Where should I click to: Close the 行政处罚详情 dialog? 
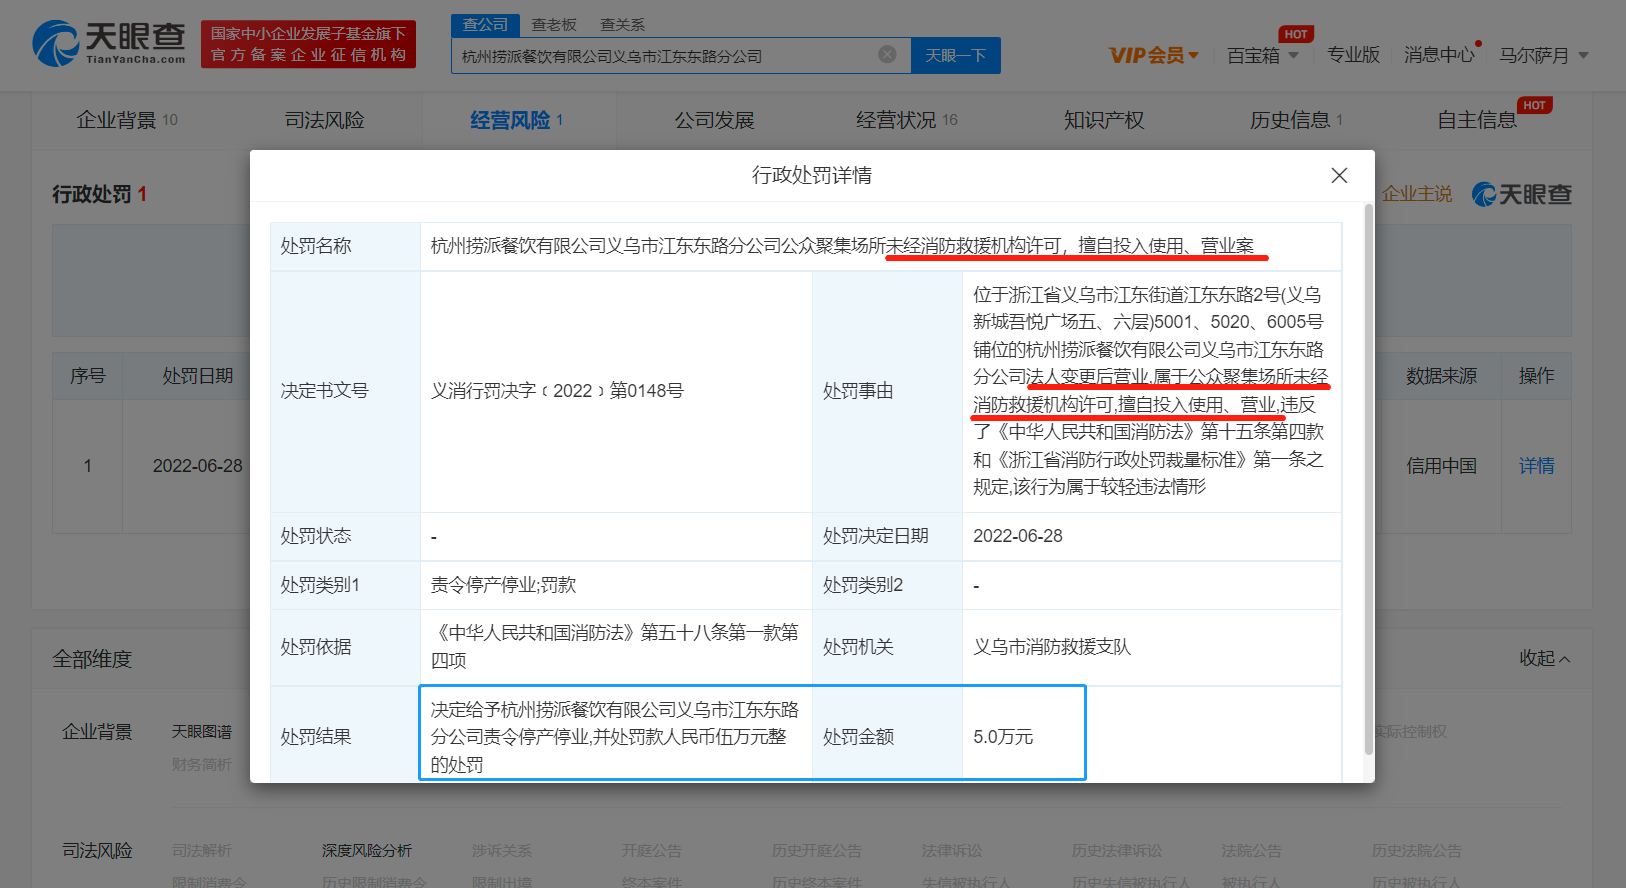coord(1339,175)
